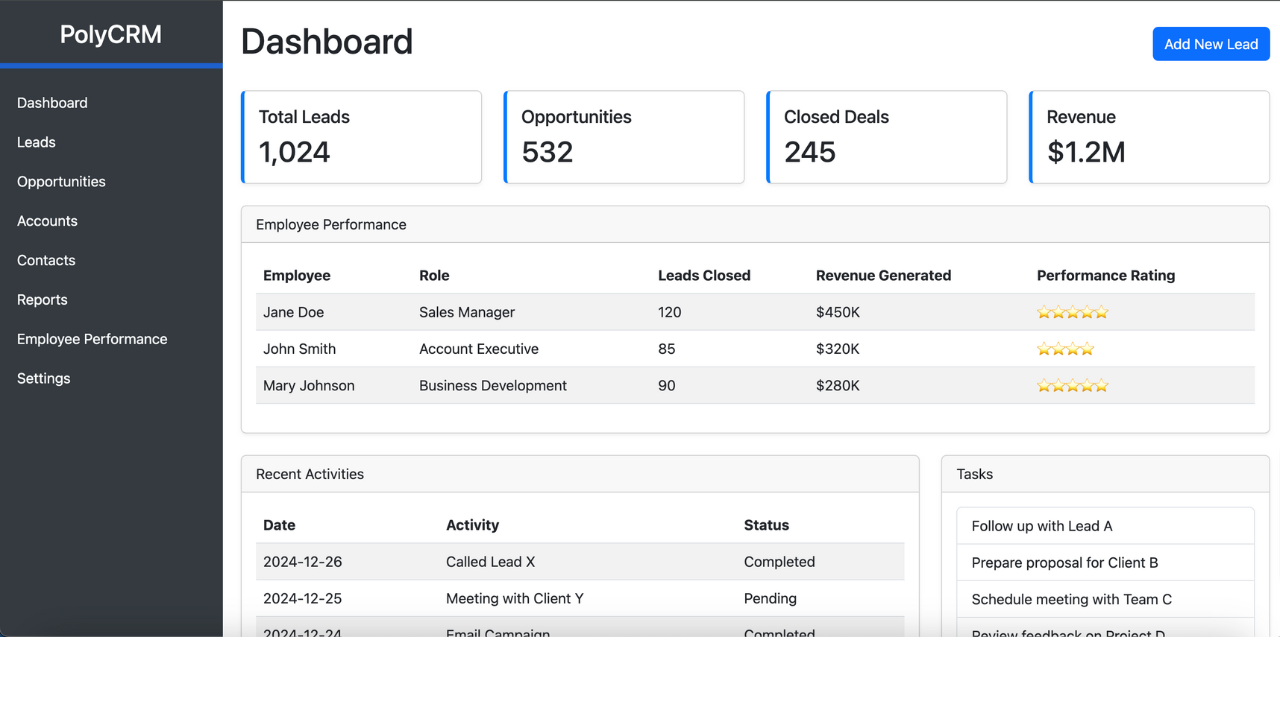Viewport: 1280px width, 720px height.
Task: Click the Revenue $1.2M card
Action: [1149, 137]
